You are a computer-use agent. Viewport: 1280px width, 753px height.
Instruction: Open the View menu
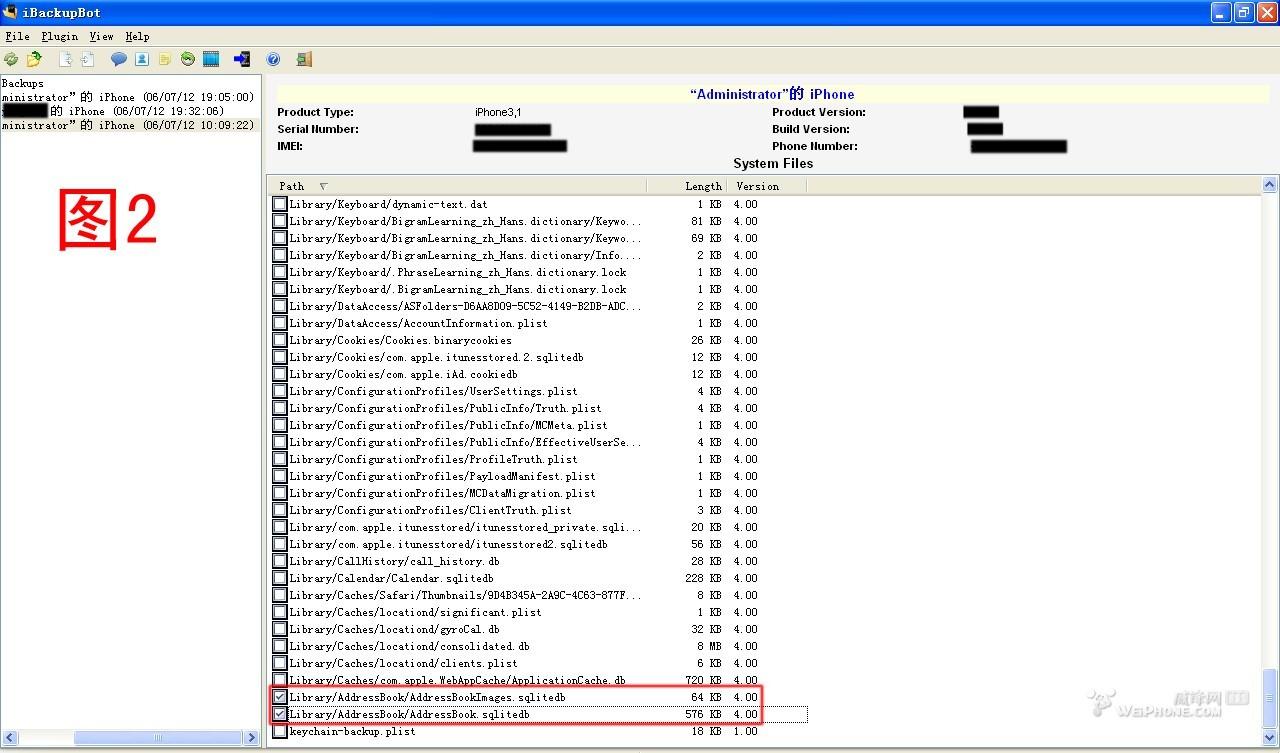click(102, 36)
